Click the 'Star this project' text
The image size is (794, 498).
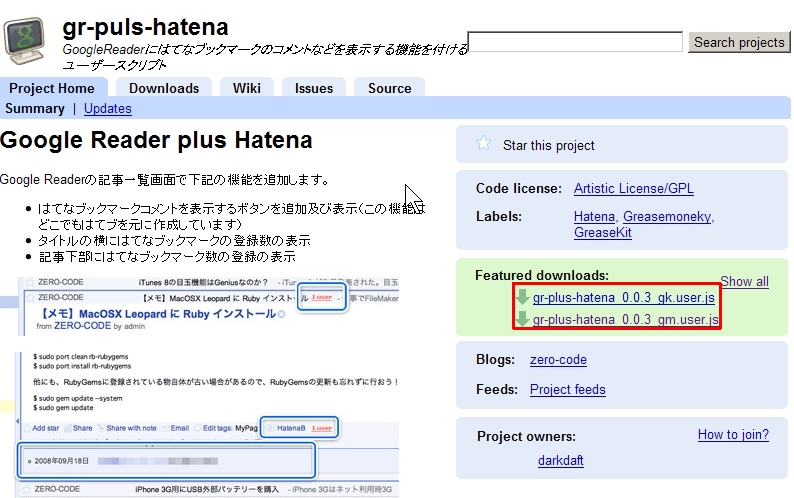(x=549, y=145)
